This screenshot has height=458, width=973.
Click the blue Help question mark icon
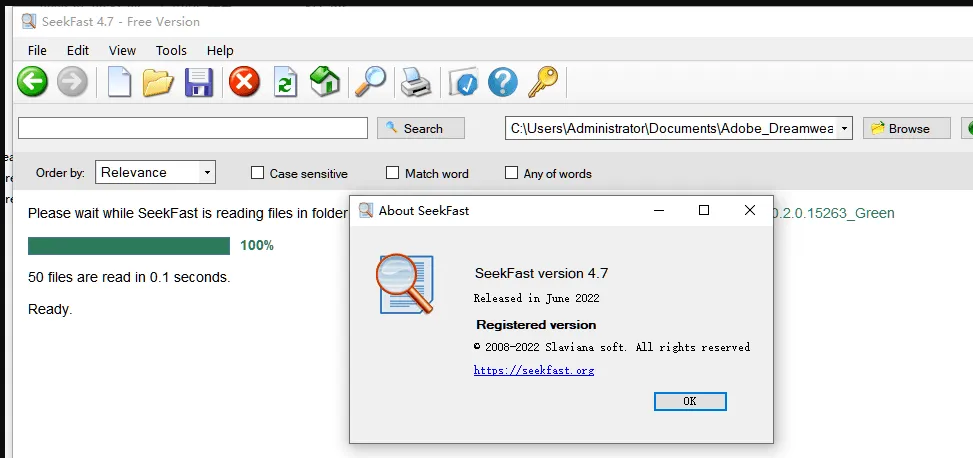[503, 82]
